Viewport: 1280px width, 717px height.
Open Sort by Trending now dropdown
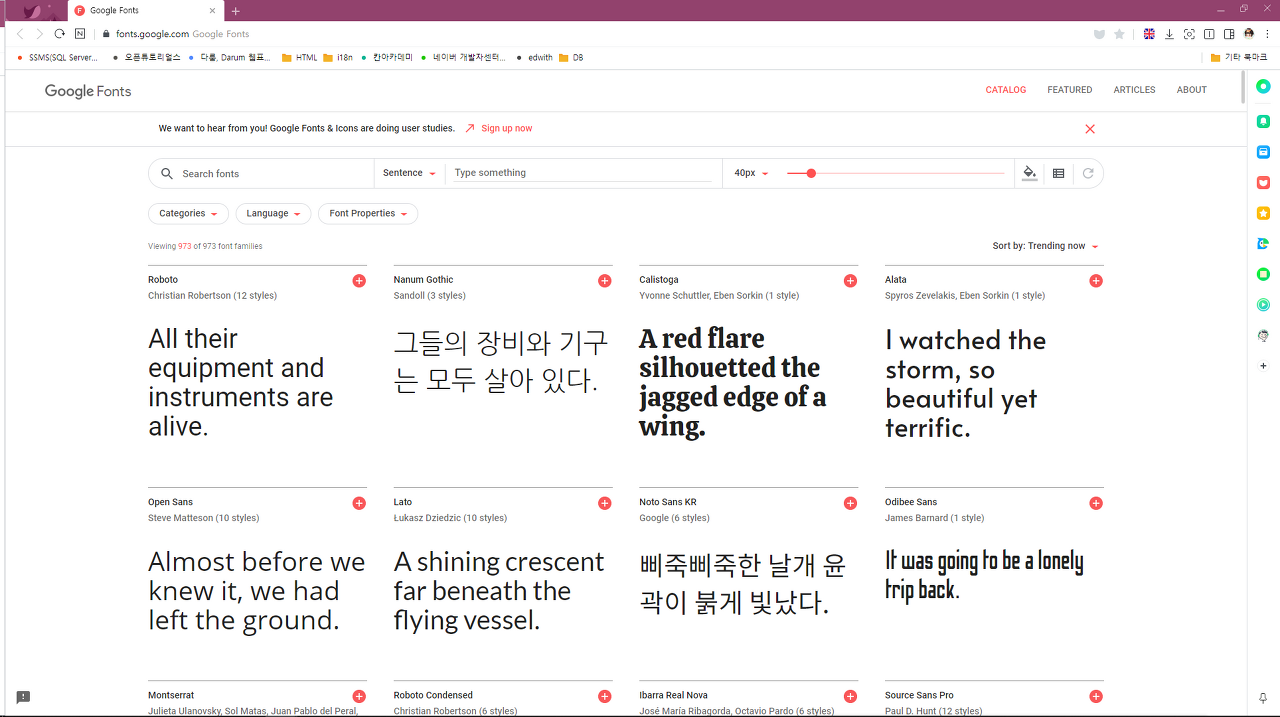pyautogui.click(x=1045, y=246)
